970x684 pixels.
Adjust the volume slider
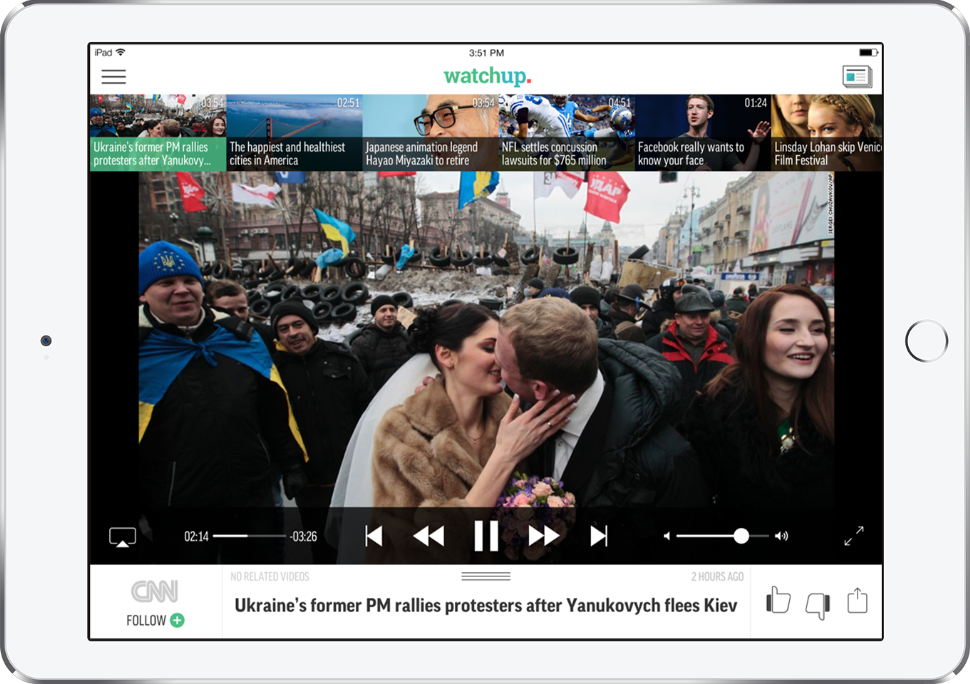pos(740,536)
